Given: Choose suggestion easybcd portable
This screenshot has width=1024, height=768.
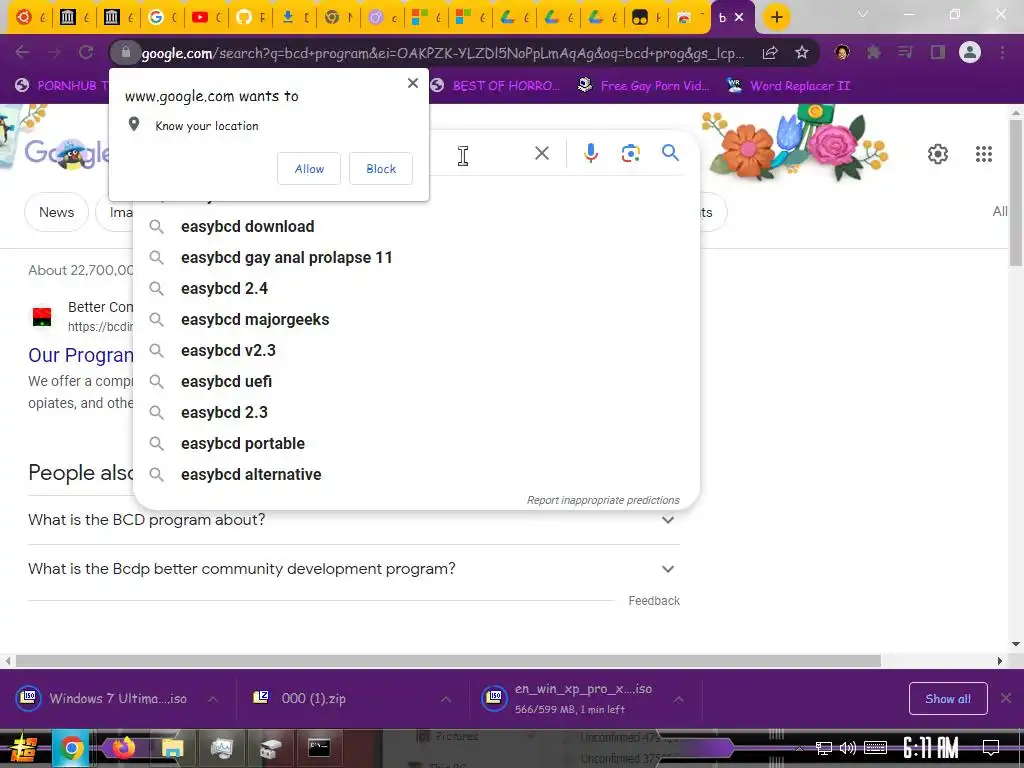Looking at the screenshot, I should click(x=416, y=443).
